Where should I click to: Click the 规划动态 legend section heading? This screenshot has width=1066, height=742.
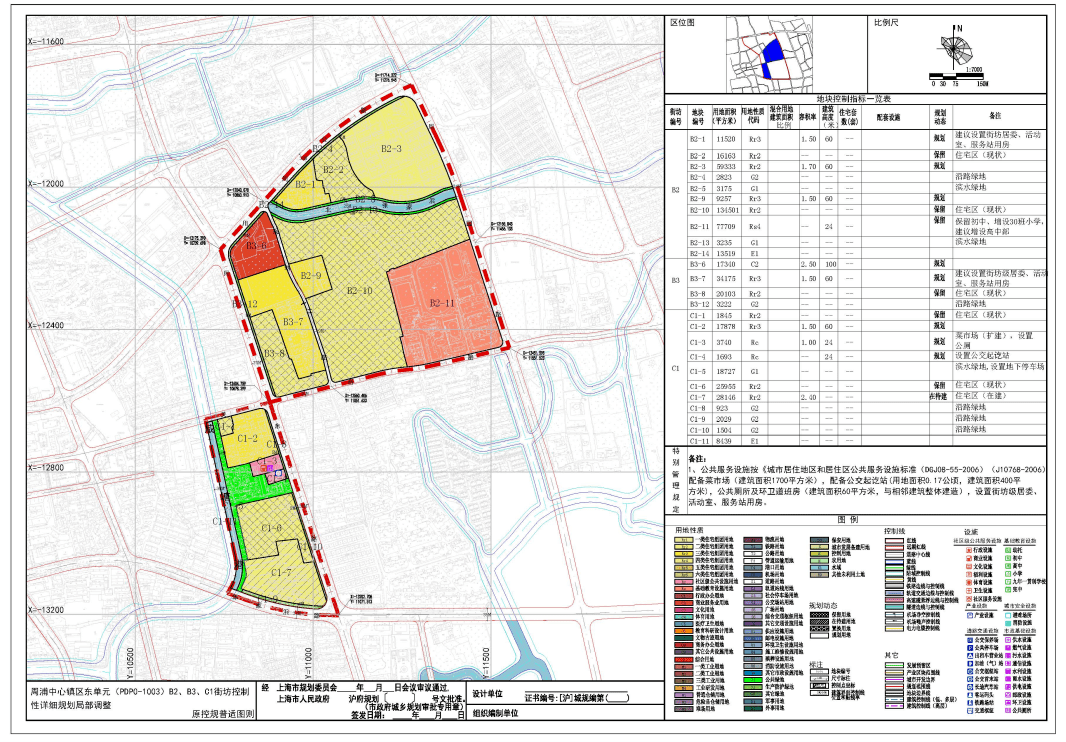tap(823, 606)
